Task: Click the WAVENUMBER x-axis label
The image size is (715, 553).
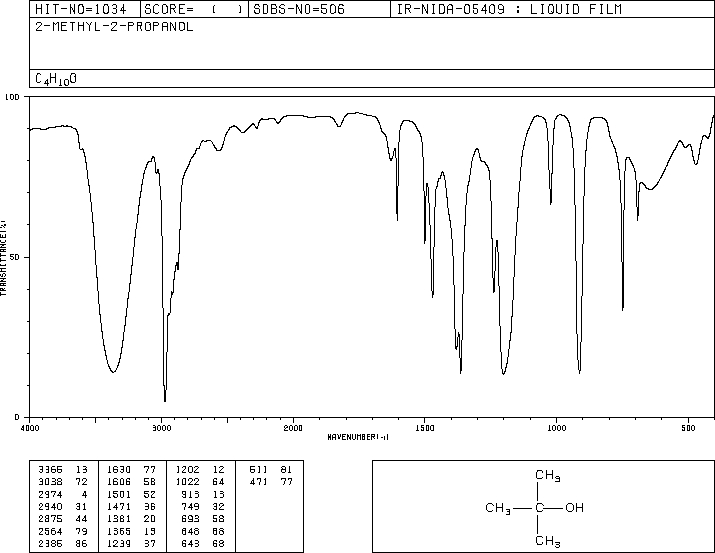Action: tap(358, 437)
